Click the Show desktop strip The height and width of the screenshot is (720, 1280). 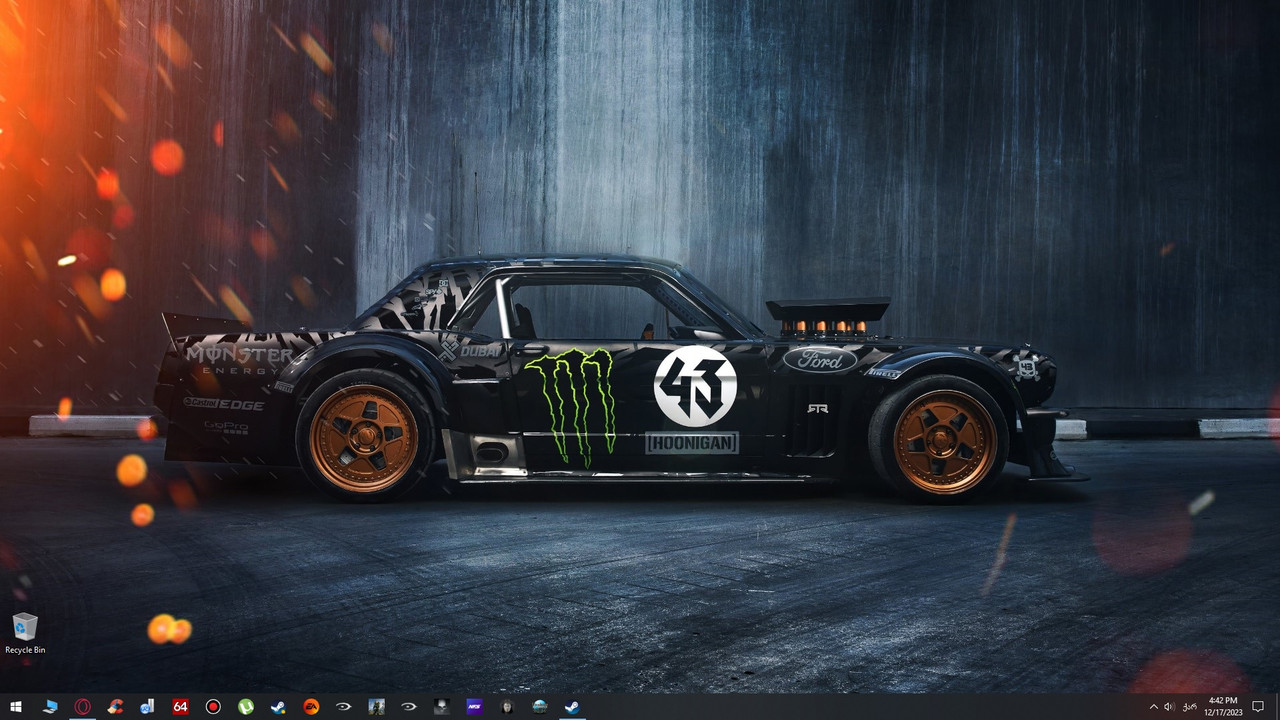click(x=1277, y=707)
